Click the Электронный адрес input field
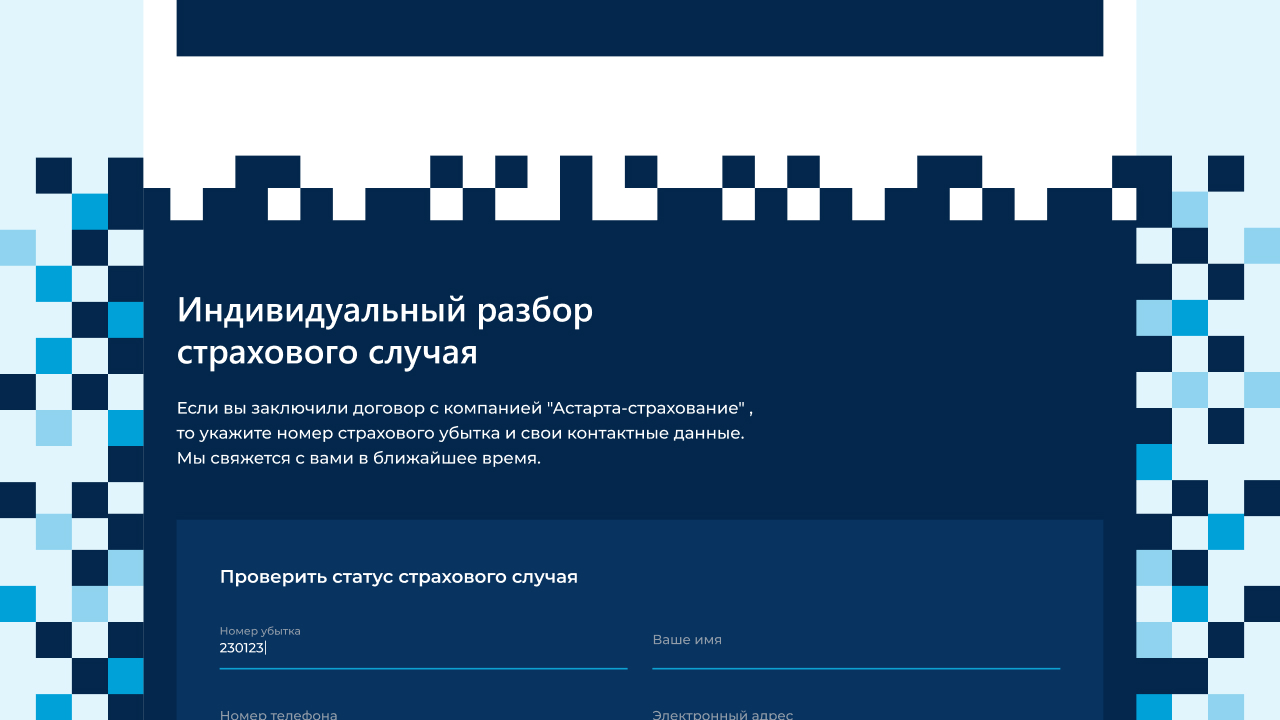 [855, 714]
